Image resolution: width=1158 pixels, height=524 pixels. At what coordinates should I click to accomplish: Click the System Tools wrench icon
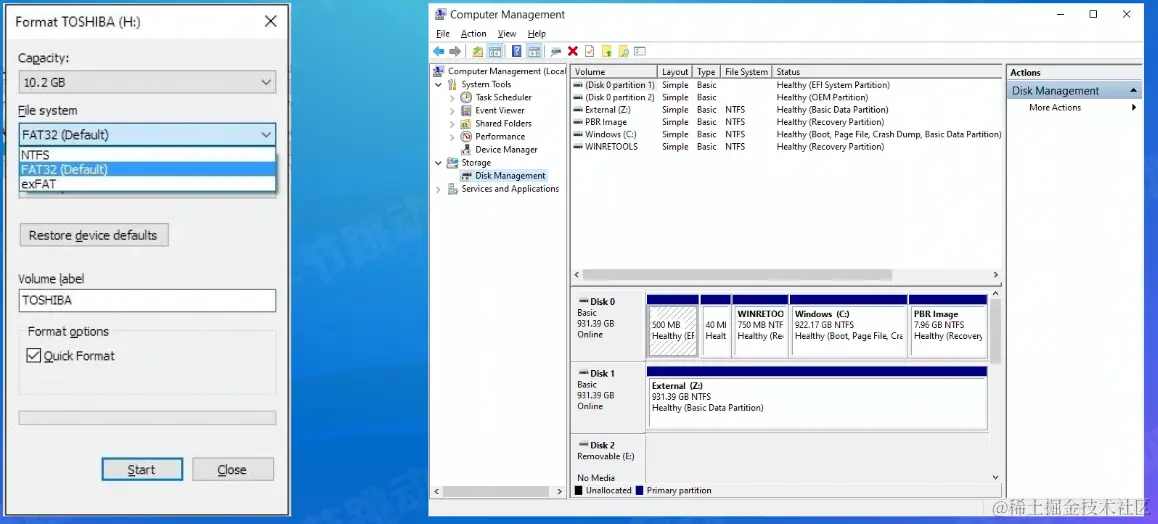453,84
